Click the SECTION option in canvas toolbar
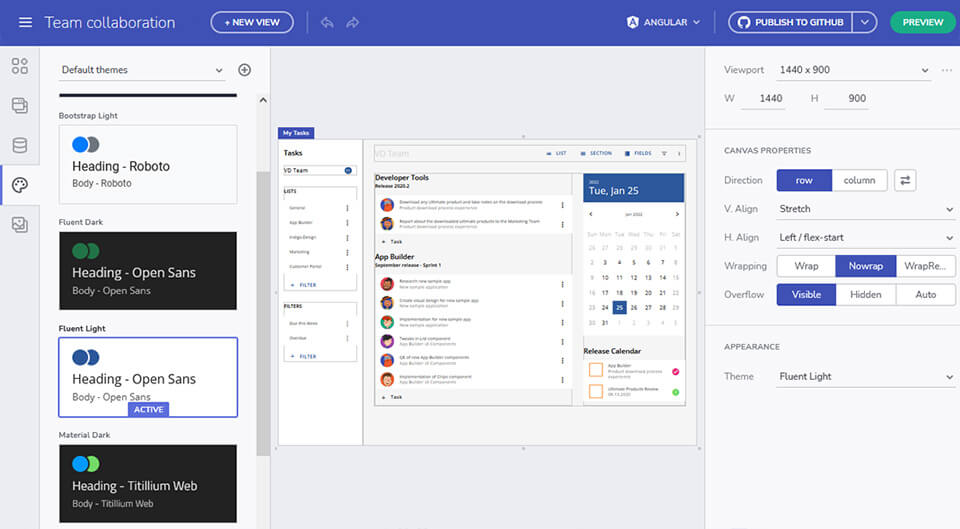960x529 pixels. pos(596,153)
